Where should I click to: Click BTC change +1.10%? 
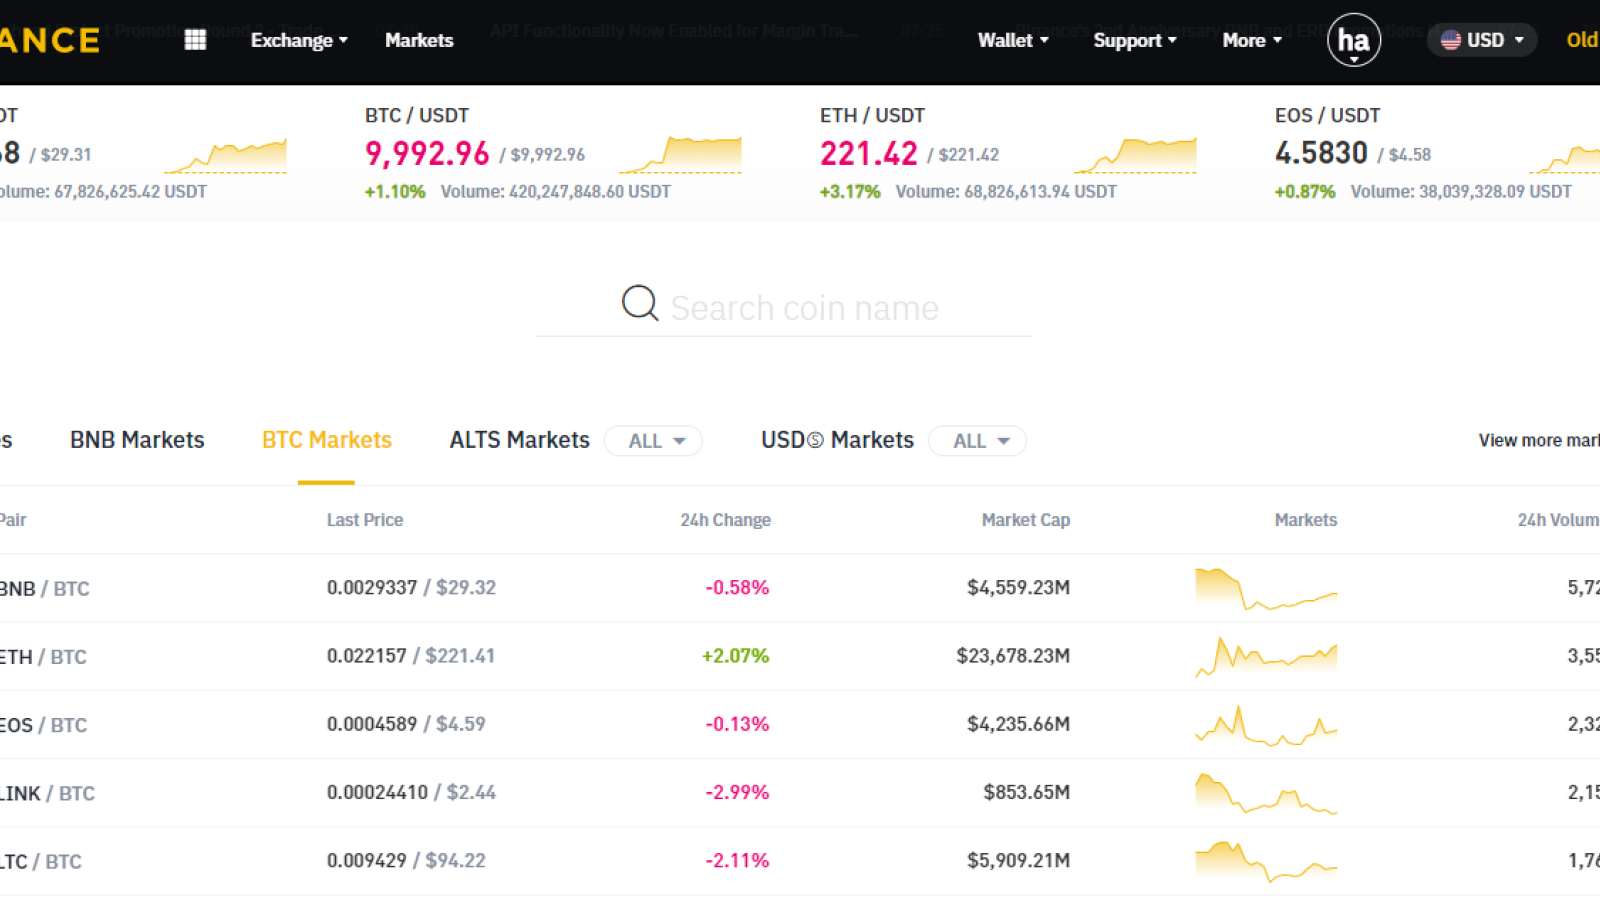click(395, 192)
